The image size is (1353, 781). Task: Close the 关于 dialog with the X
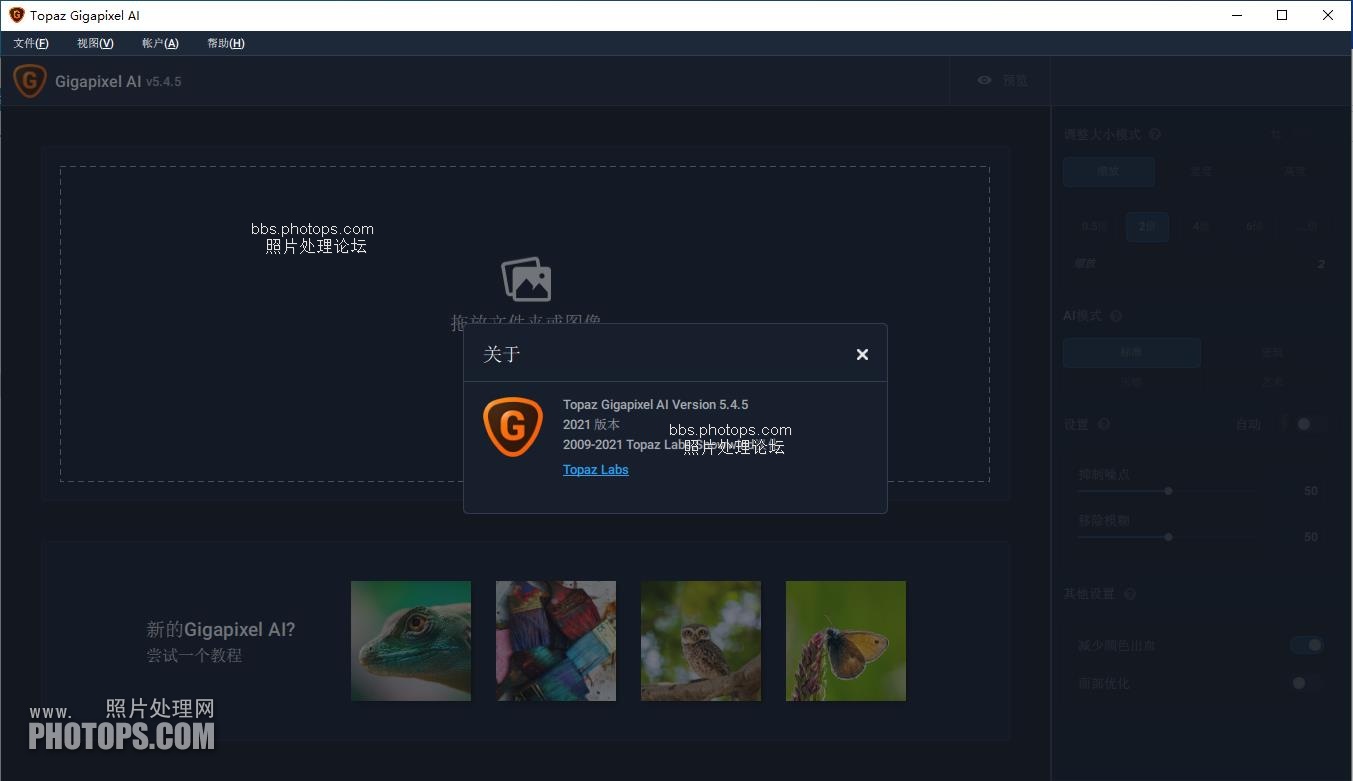click(862, 354)
